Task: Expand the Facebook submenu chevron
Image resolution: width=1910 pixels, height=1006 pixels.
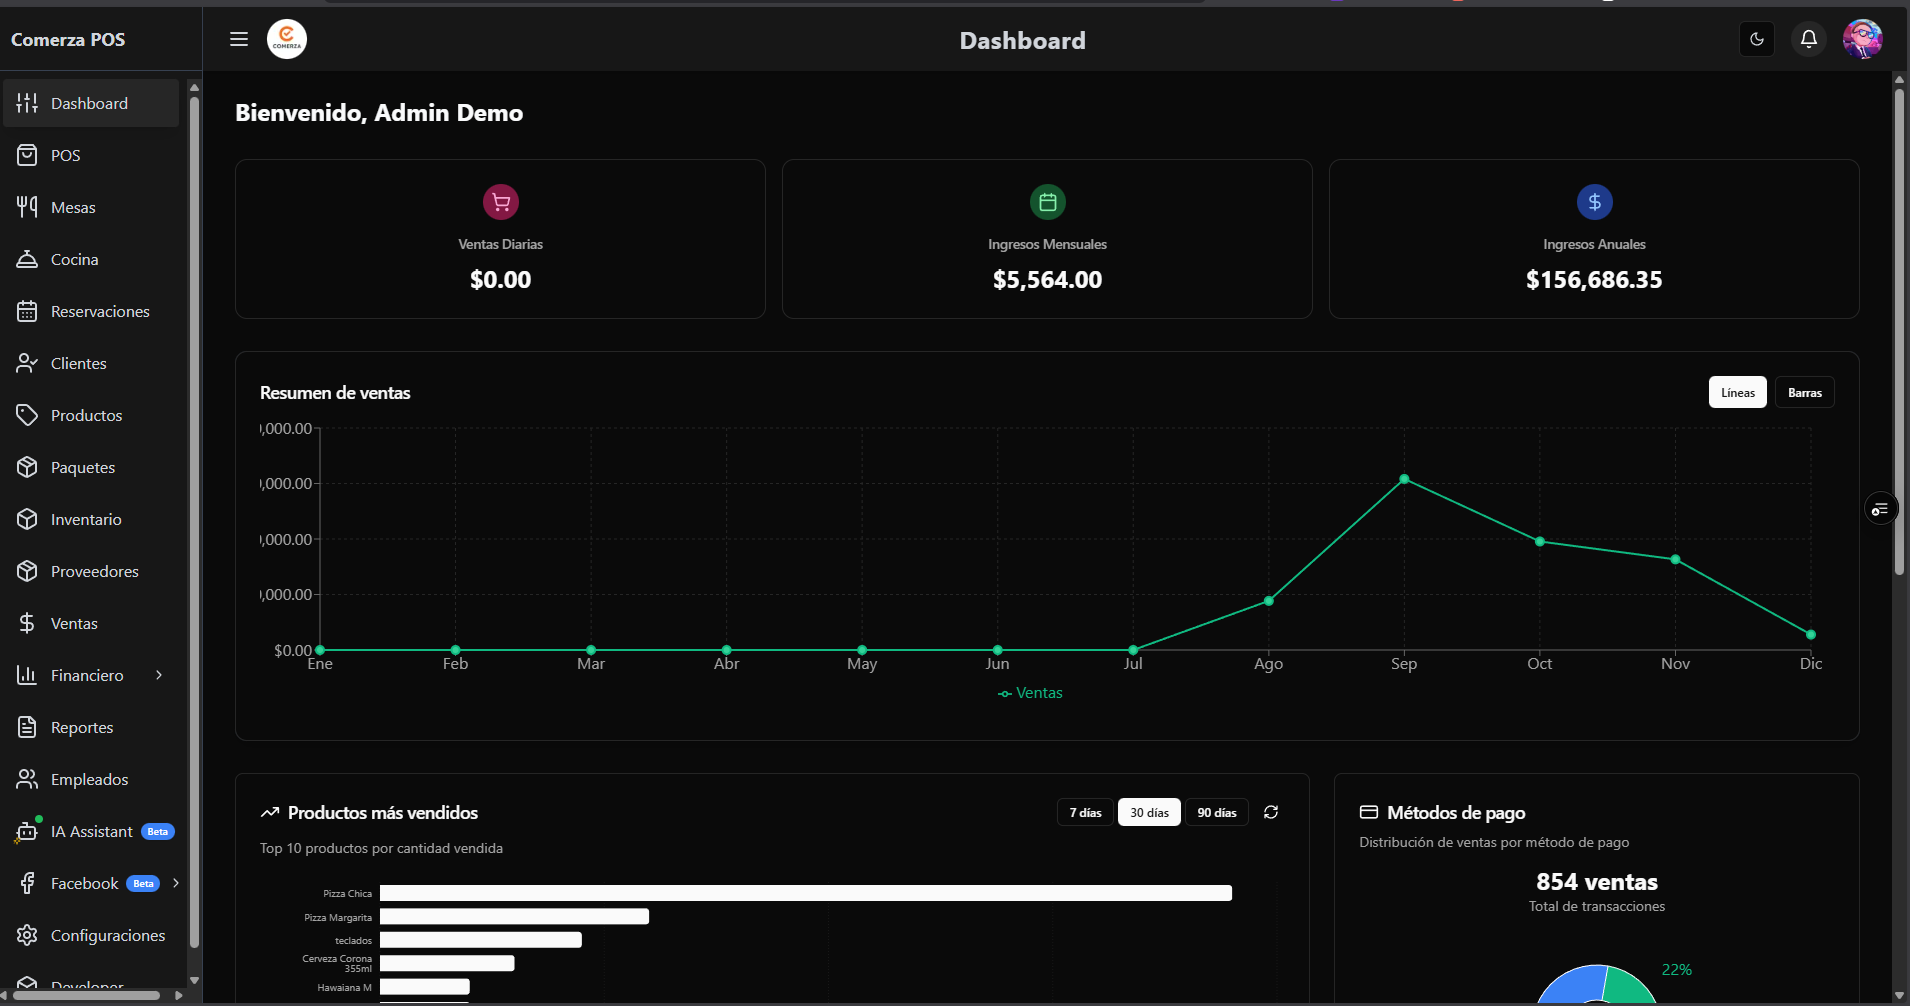Action: pyautogui.click(x=176, y=883)
